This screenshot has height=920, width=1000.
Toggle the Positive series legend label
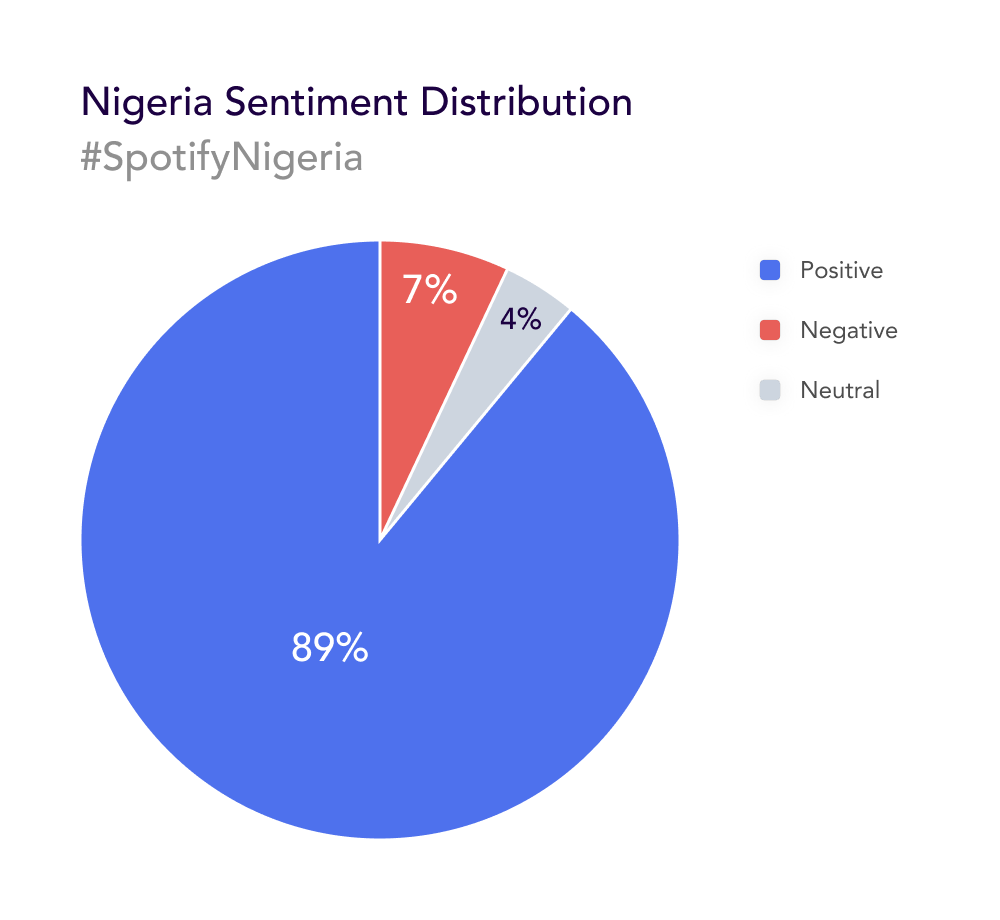pos(841,270)
